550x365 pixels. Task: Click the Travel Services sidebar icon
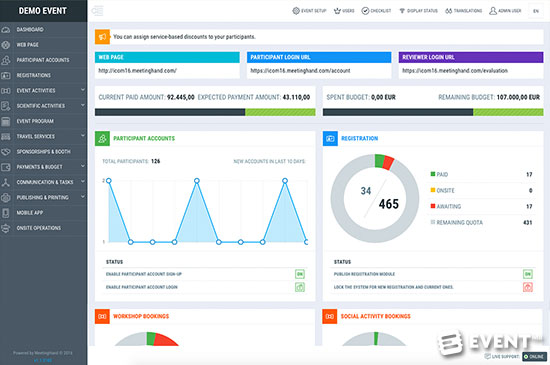6,136
